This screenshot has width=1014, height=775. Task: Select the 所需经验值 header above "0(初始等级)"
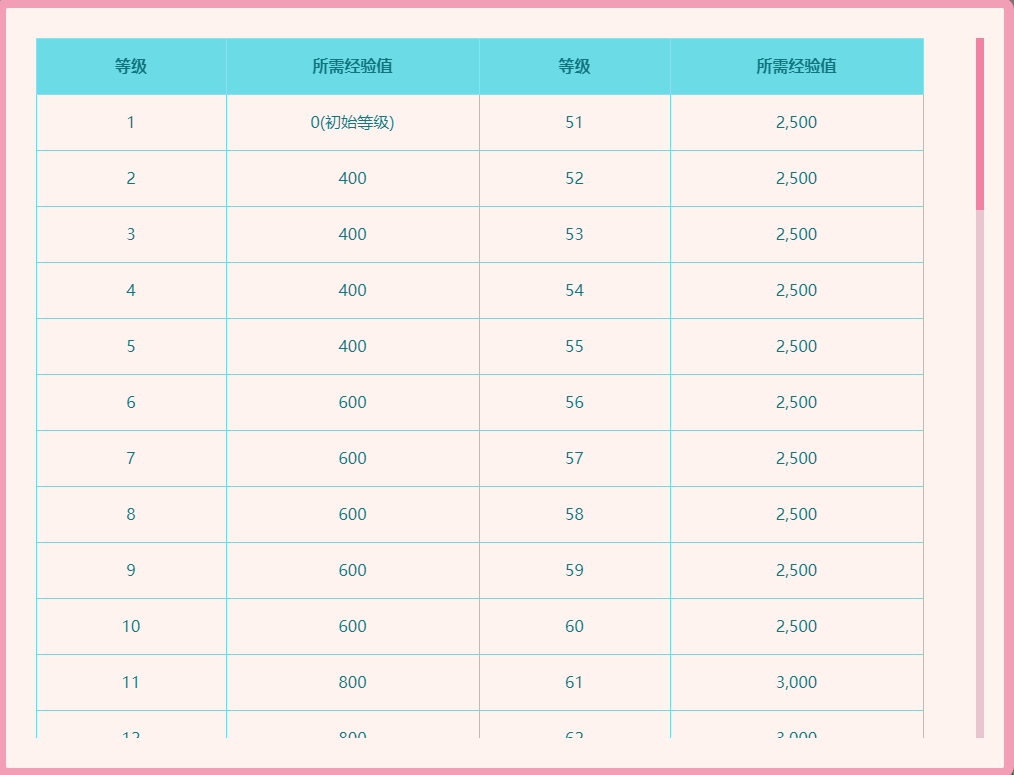(352, 67)
